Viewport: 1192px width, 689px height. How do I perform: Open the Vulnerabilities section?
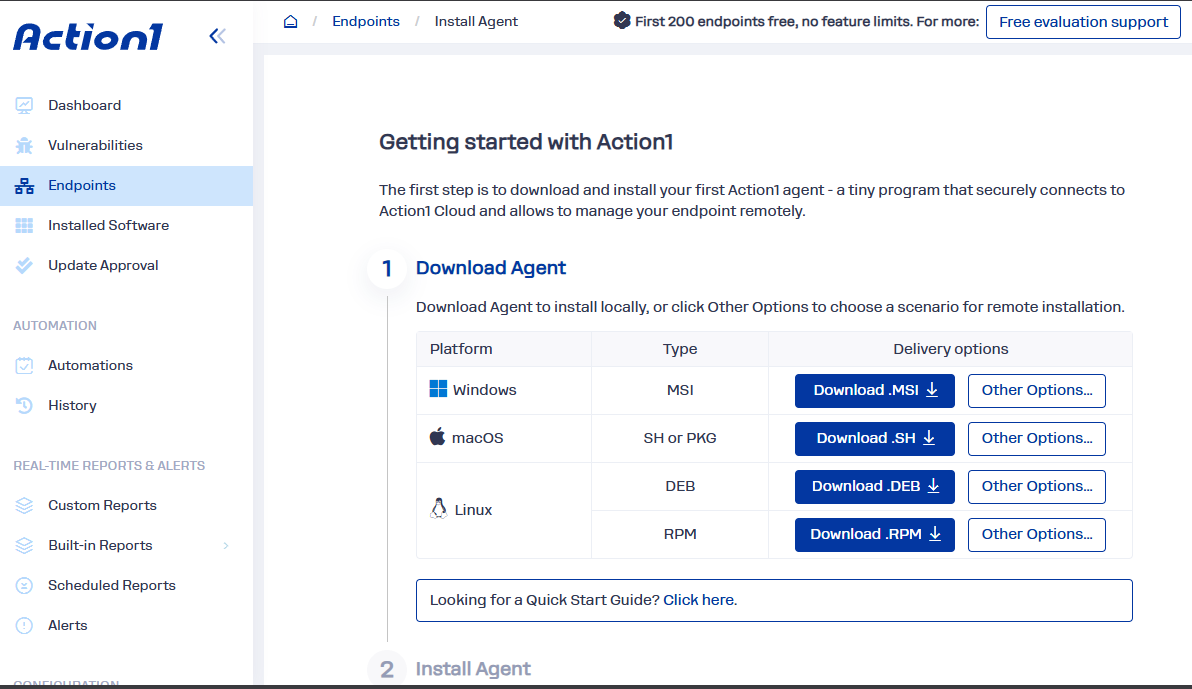coord(95,145)
